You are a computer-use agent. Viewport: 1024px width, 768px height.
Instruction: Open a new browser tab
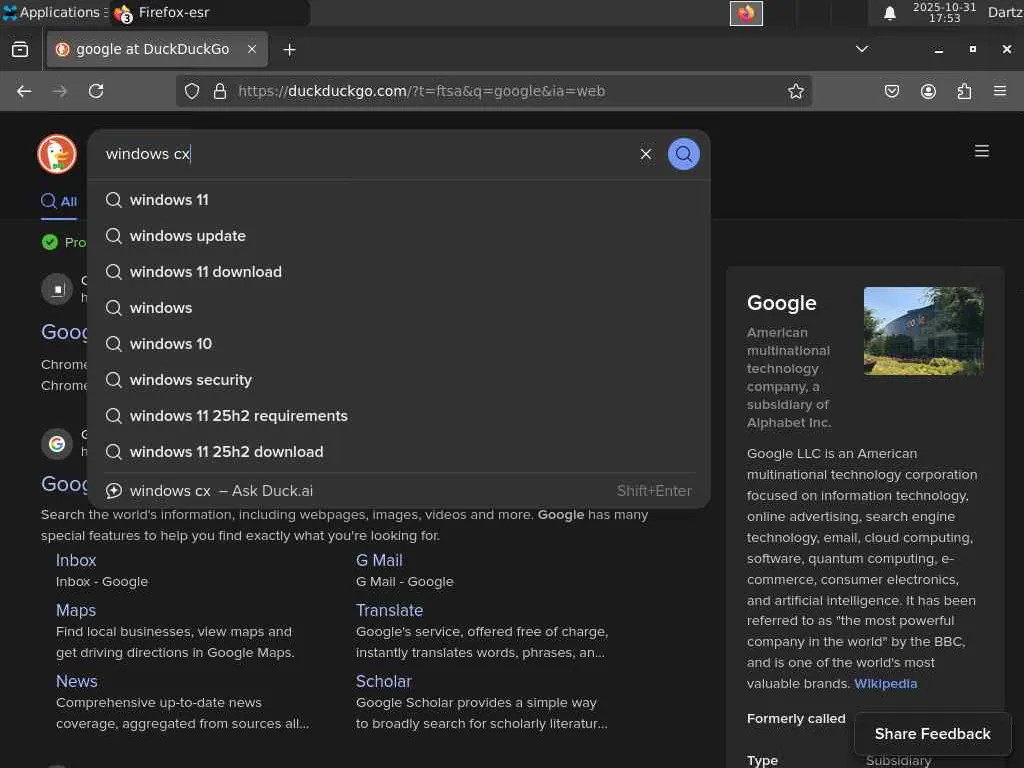click(289, 50)
